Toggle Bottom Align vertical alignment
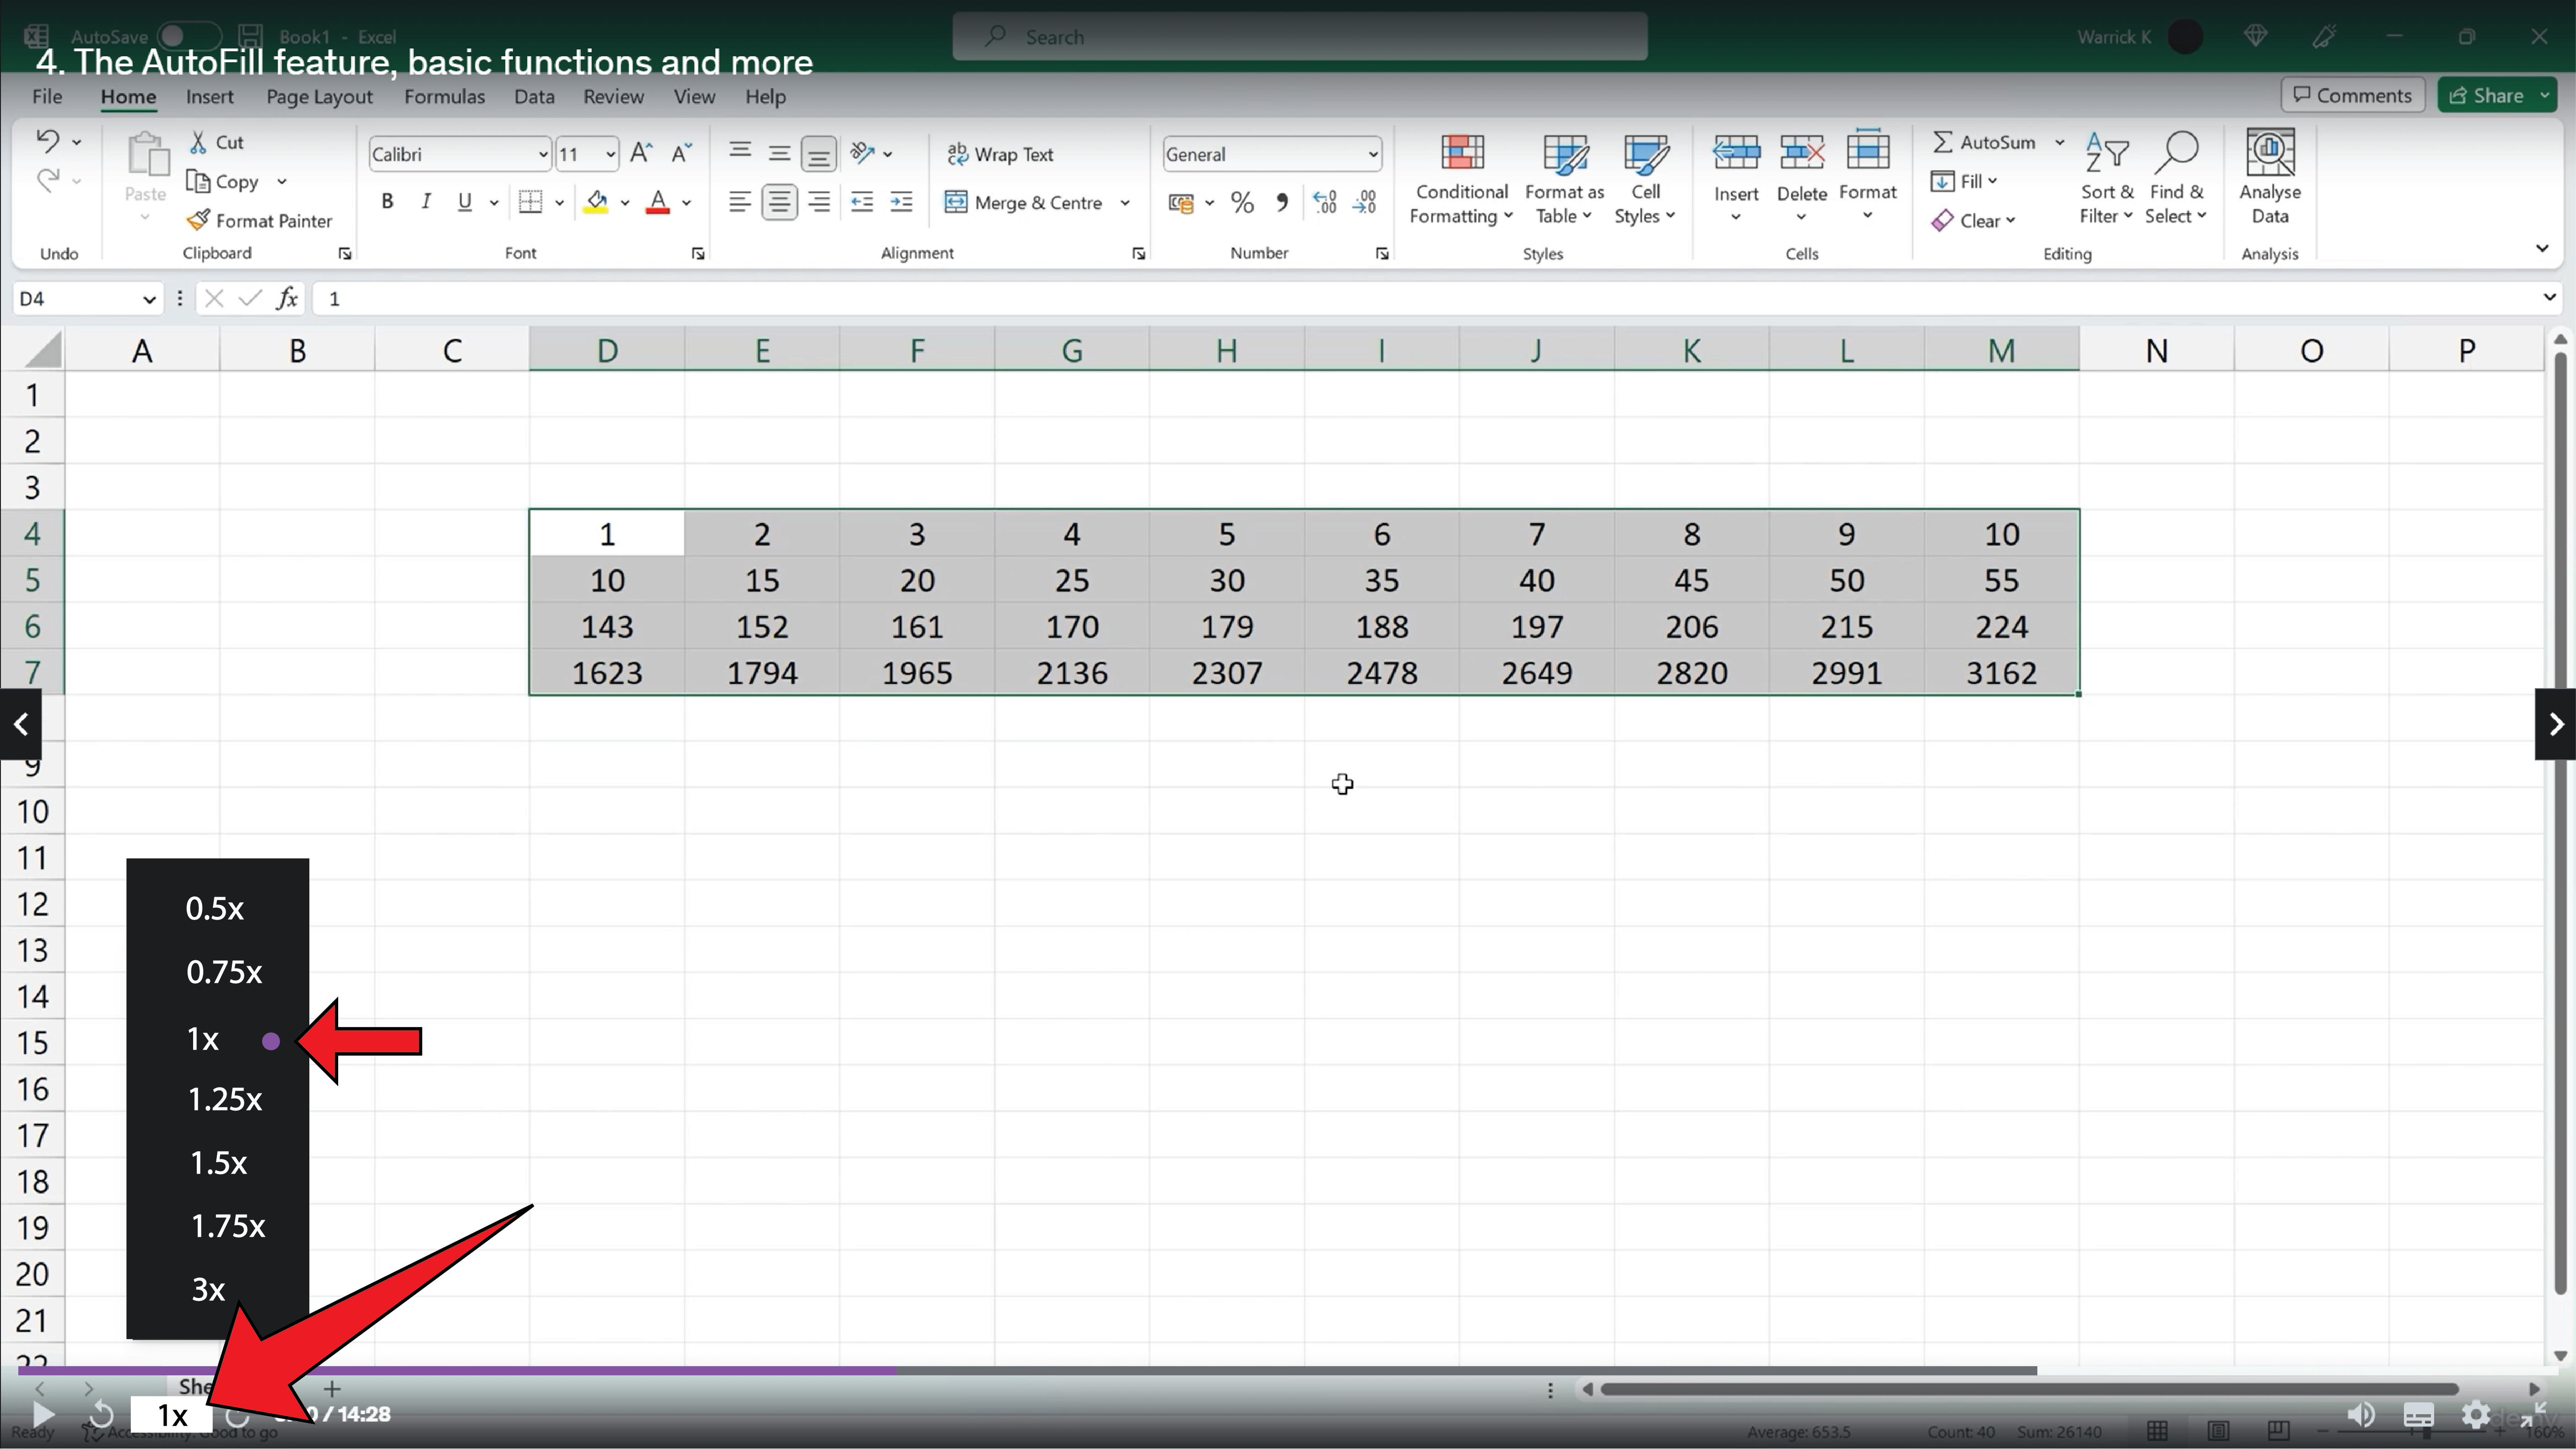 pyautogui.click(x=819, y=154)
